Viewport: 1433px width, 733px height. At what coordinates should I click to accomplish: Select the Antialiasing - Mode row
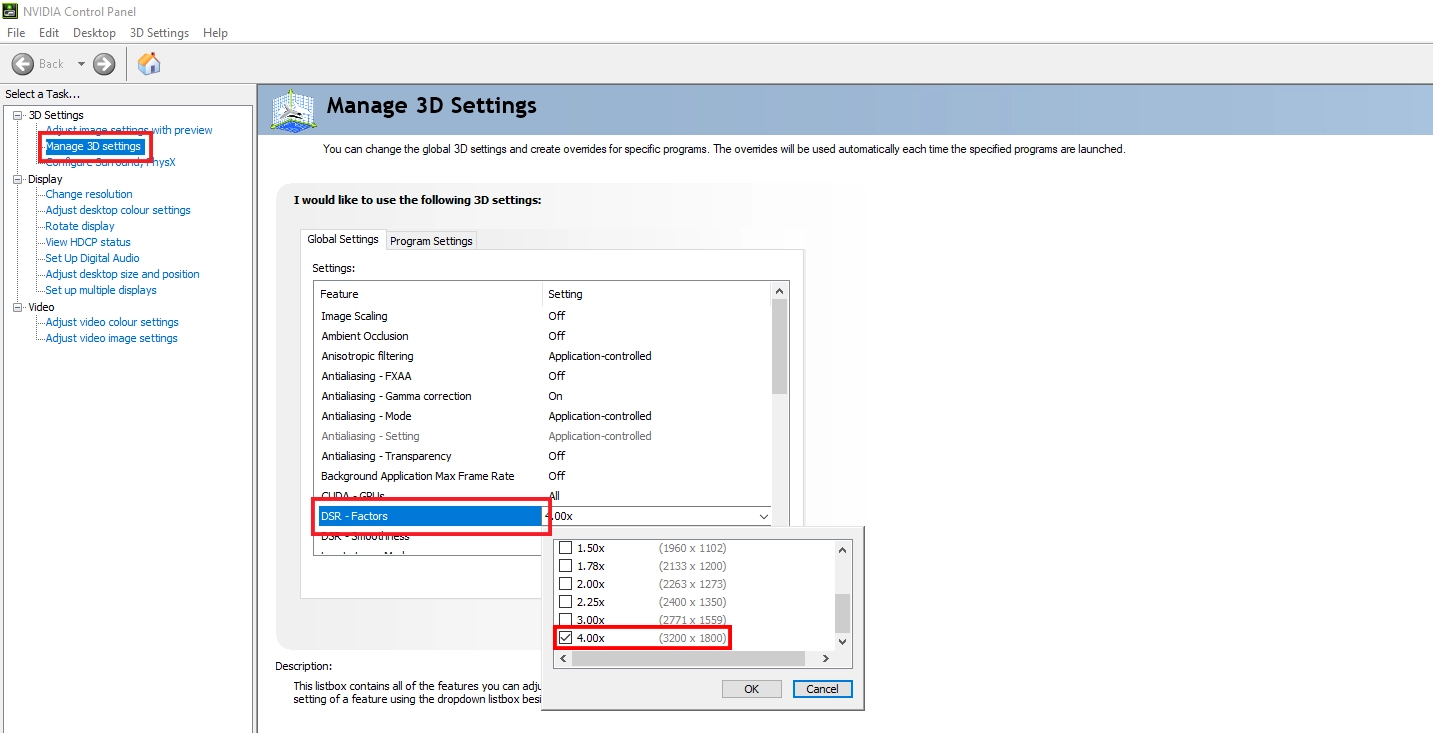click(544, 416)
